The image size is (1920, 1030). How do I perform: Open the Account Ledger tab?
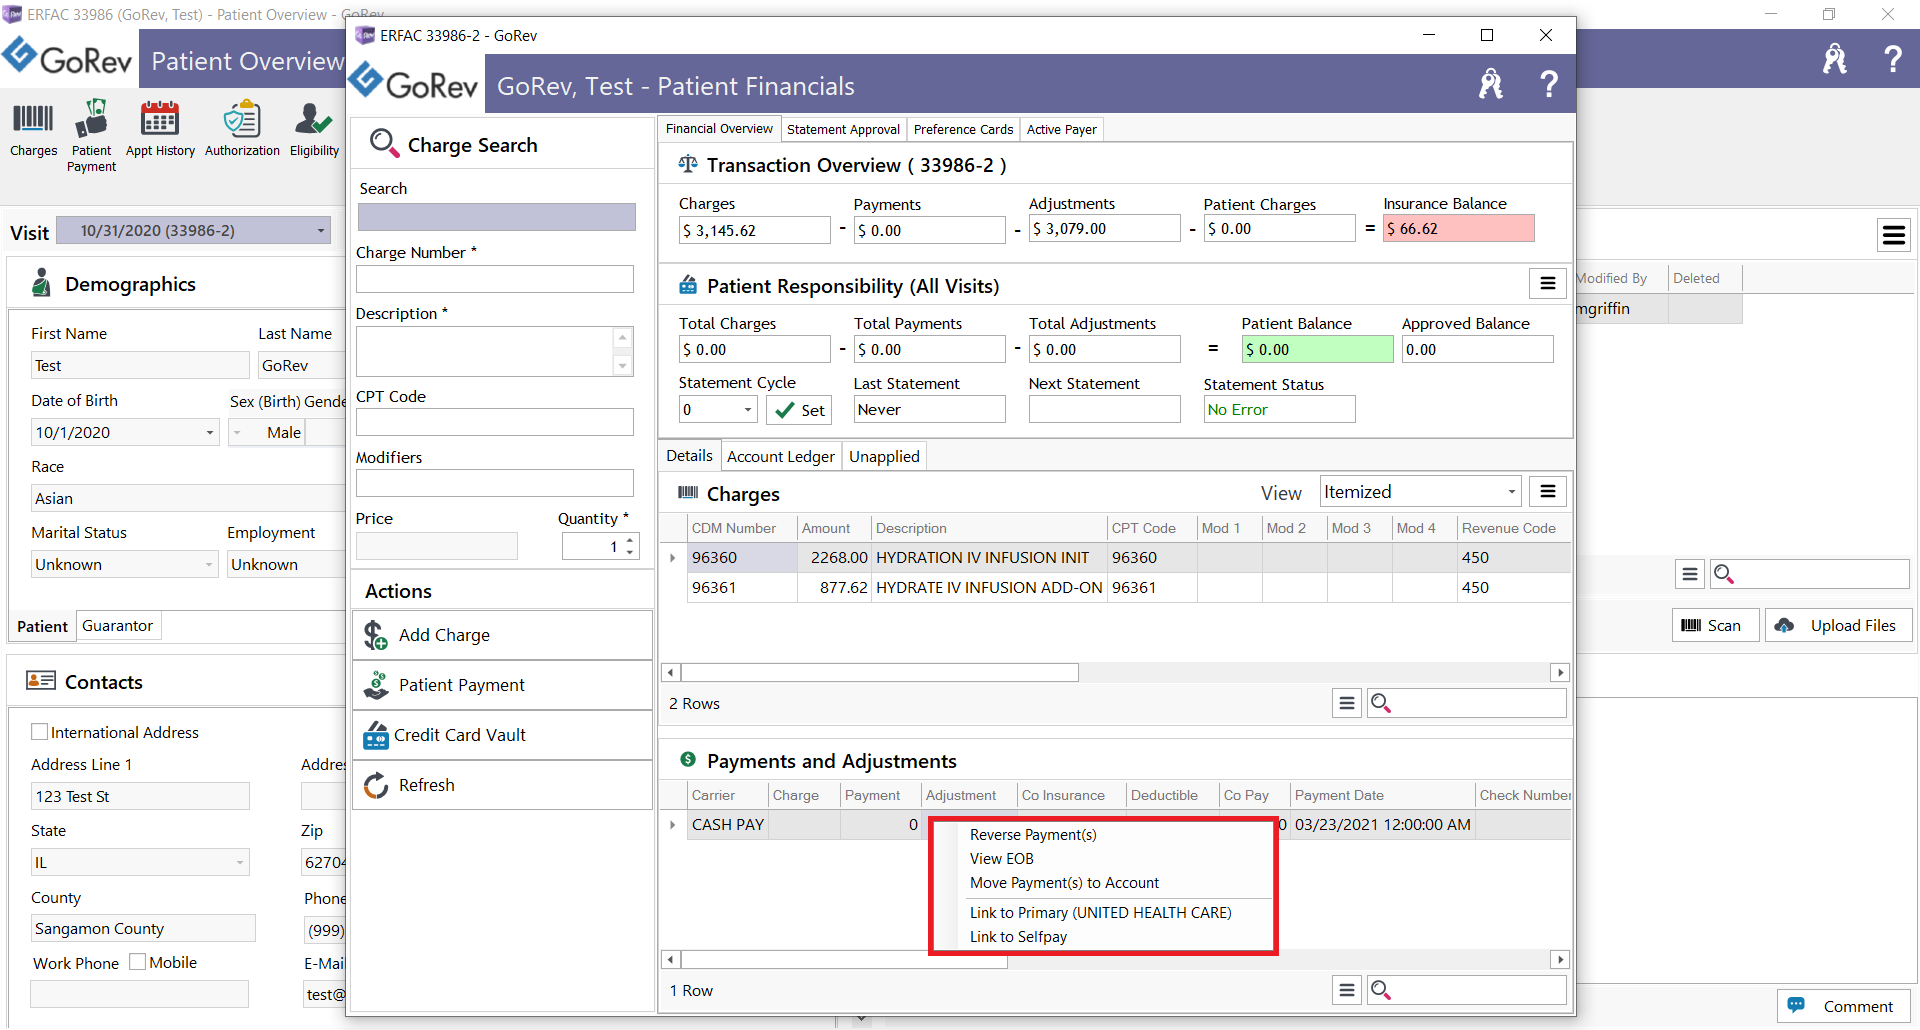click(x=780, y=456)
